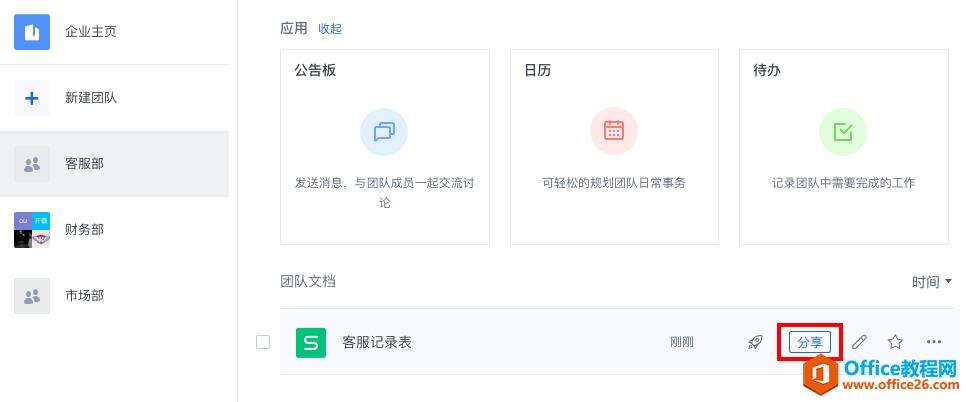The image size is (966, 402).
Task: Click the 团队文档 section heading
Action: click(308, 282)
